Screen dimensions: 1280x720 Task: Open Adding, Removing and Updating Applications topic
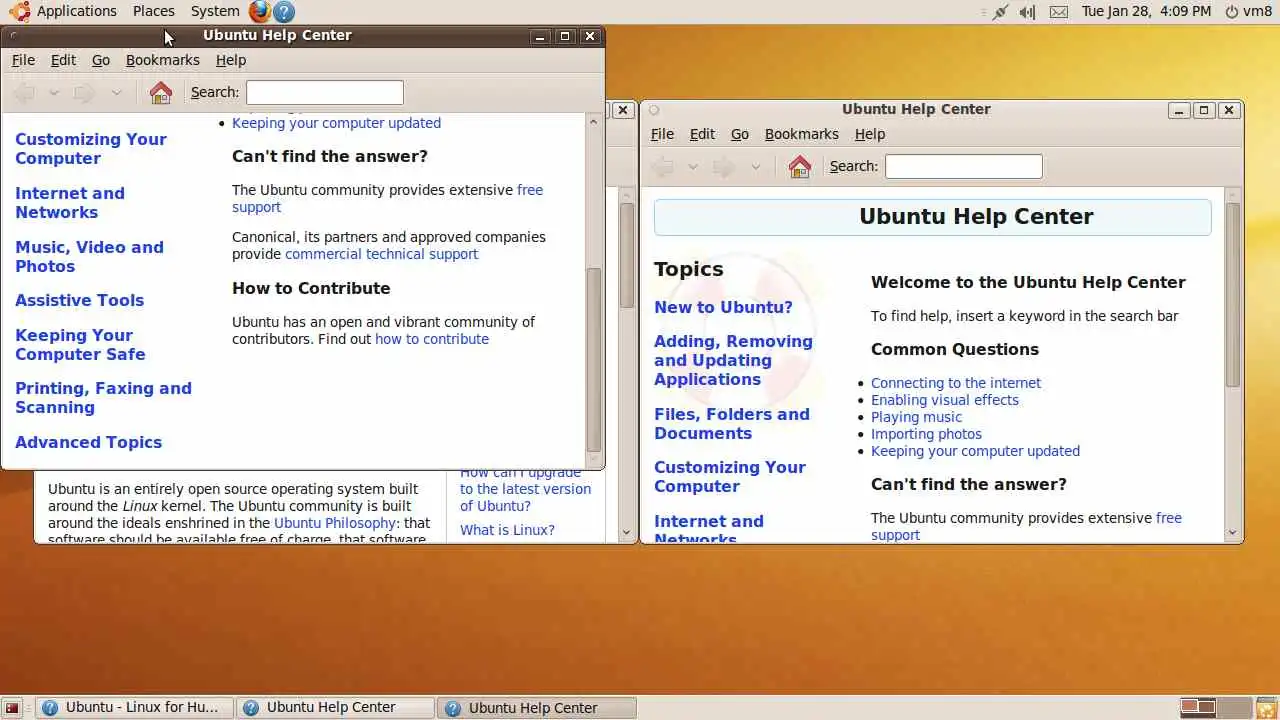pyautogui.click(x=733, y=360)
